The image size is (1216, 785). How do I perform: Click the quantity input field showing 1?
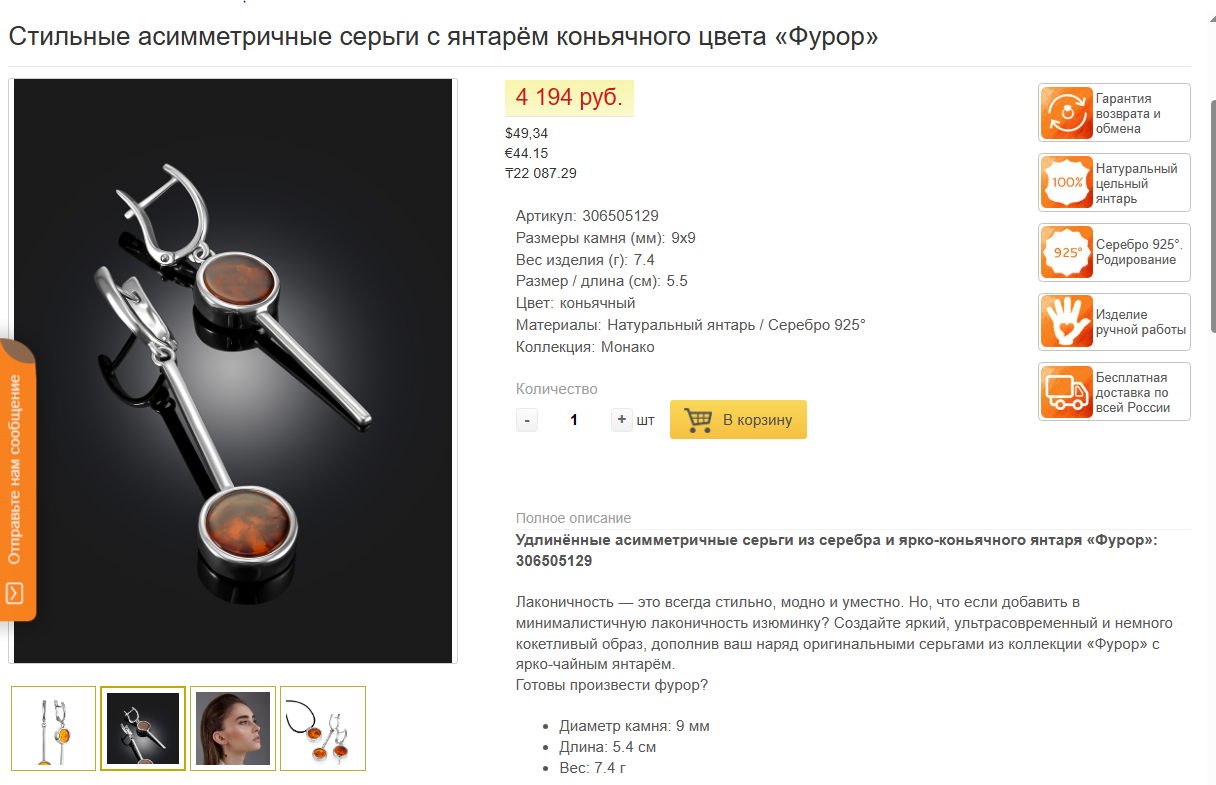pyautogui.click(x=574, y=420)
